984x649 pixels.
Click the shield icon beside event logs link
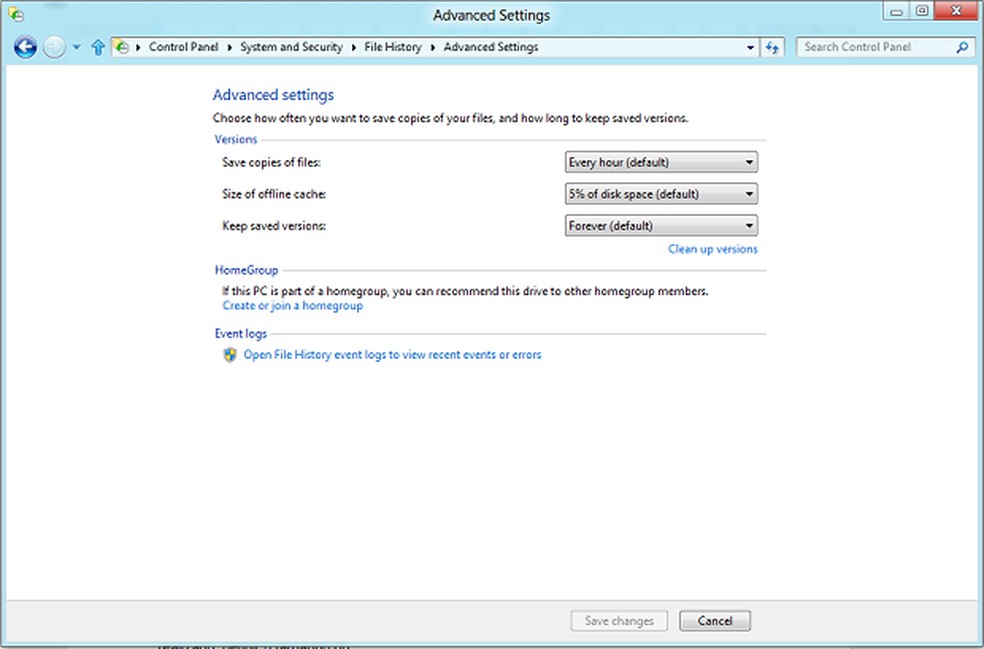pos(230,355)
